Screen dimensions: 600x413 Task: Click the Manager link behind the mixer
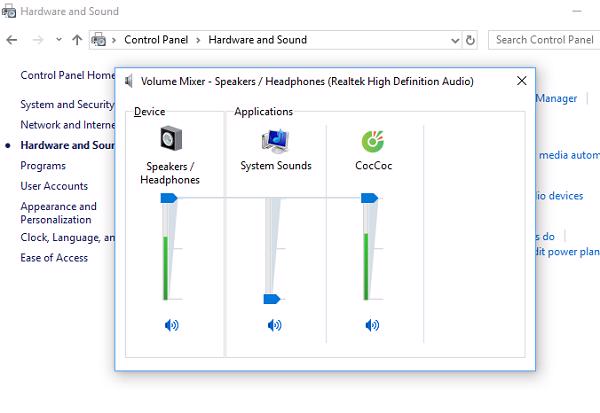[x=556, y=98]
